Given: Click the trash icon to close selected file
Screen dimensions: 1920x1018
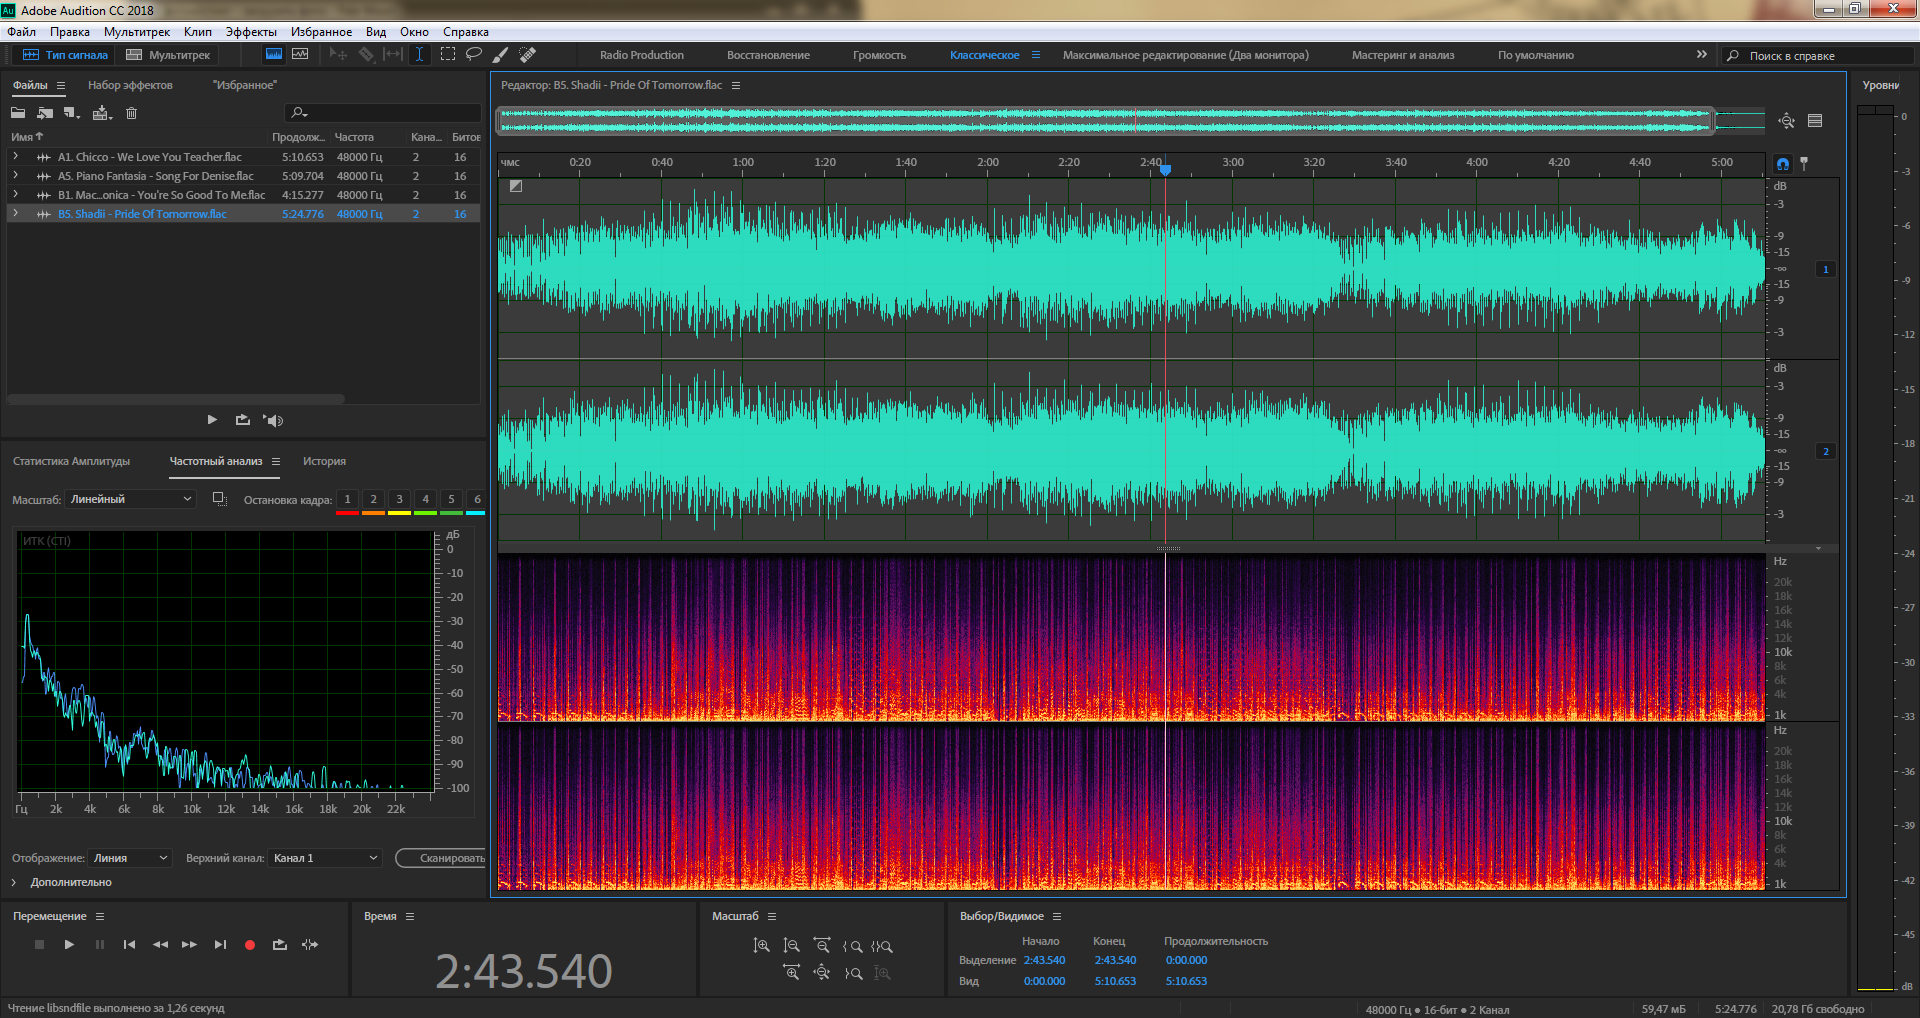Looking at the screenshot, I should (x=131, y=113).
